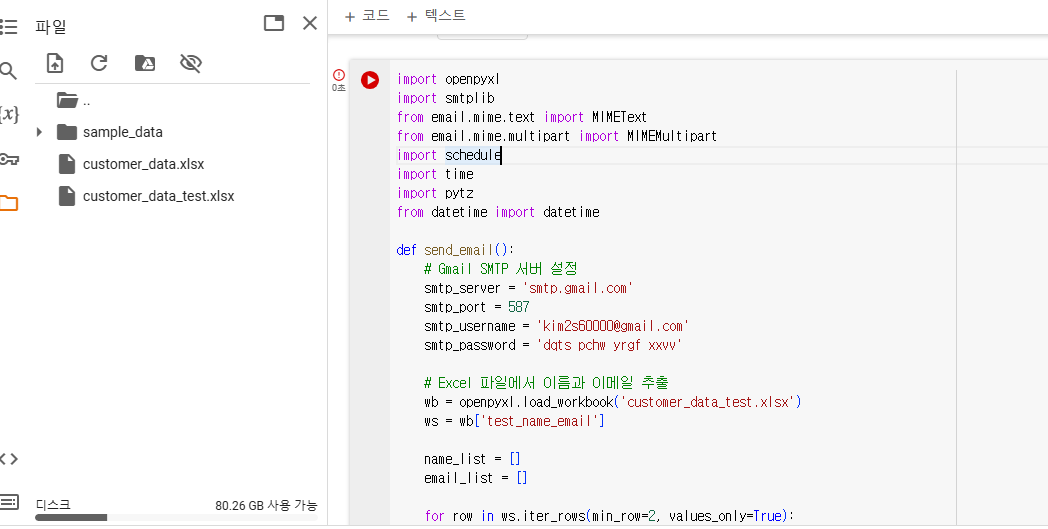1048x529 pixels.
Task: Click the ws = wb['test_name_email'] line
Action: point(514,421)
